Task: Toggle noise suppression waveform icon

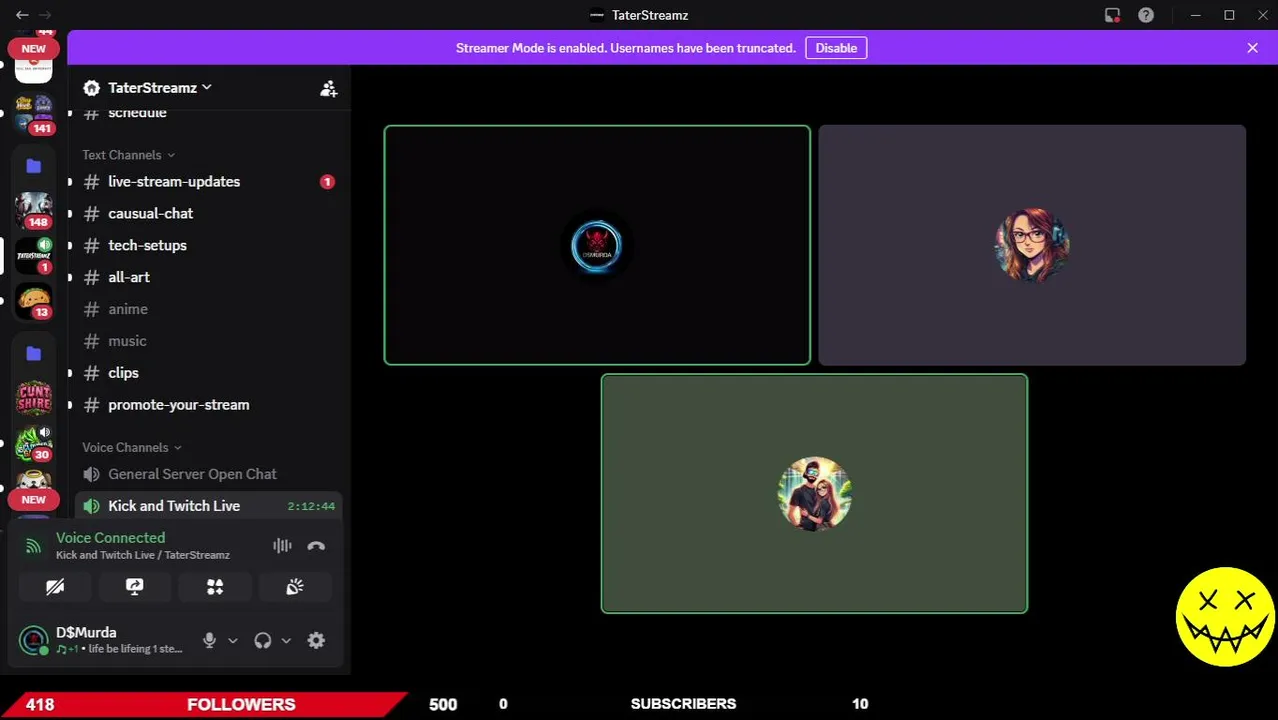Action: [282, 546]
